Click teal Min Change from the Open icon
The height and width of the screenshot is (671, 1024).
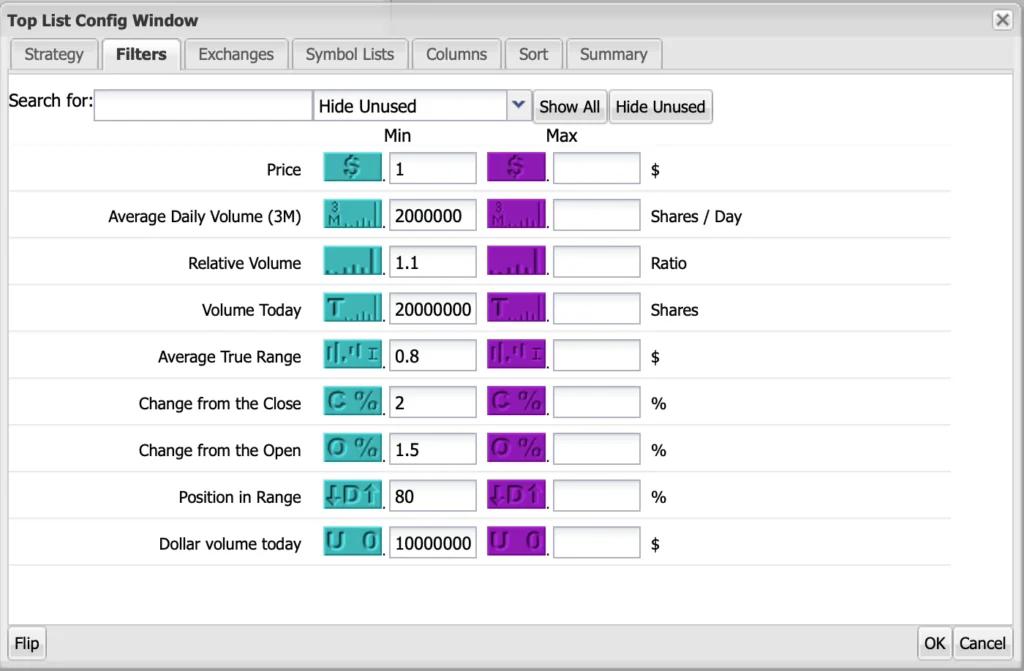pos(352,449)
